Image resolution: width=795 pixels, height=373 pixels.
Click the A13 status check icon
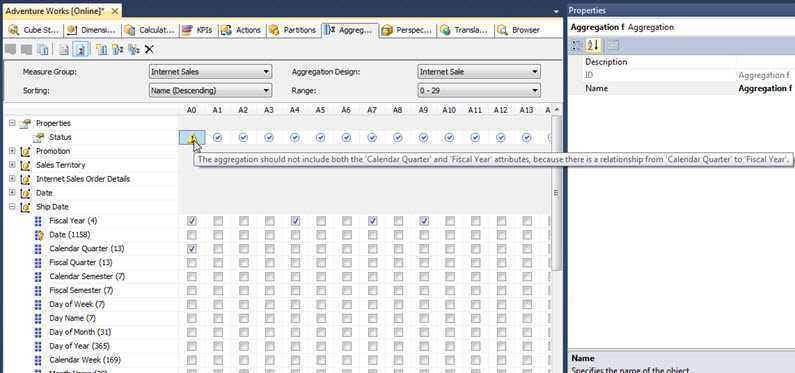[527, 137]
